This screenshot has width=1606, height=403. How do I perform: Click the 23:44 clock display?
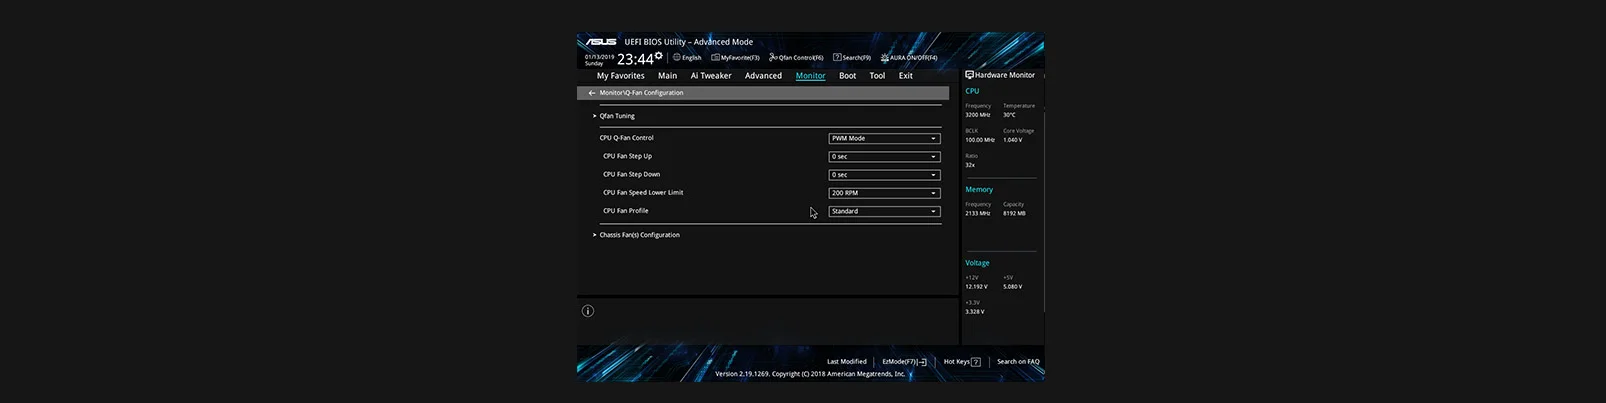coord(635,59)
